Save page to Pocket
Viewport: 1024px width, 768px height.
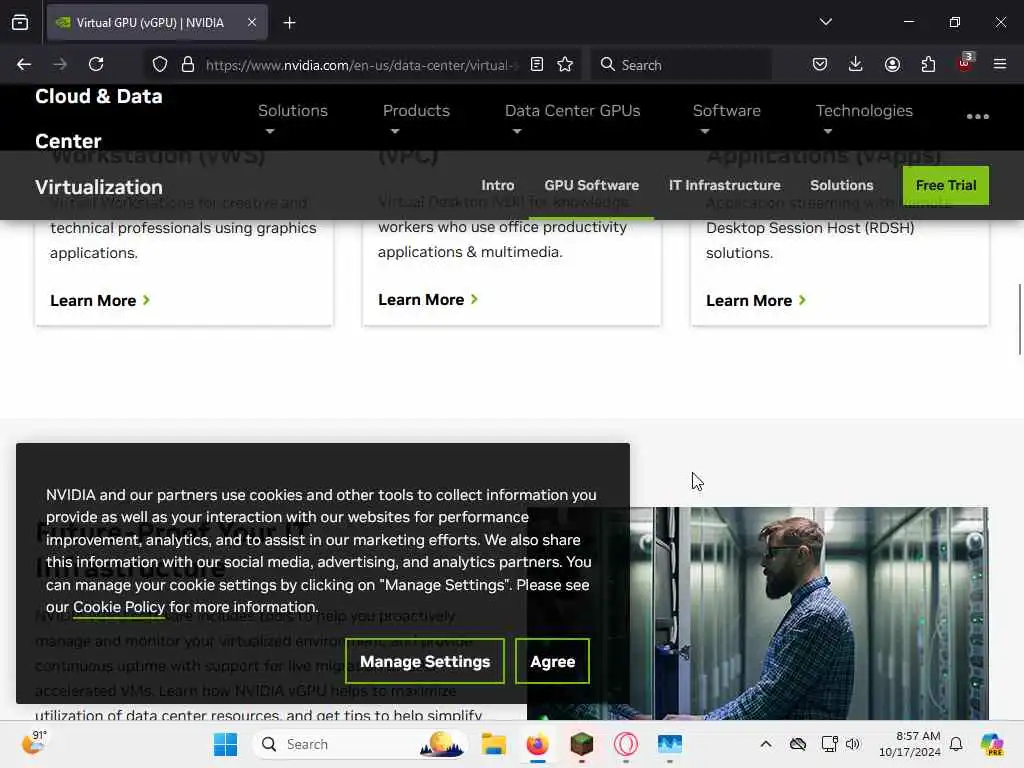[x=820, y=64]
